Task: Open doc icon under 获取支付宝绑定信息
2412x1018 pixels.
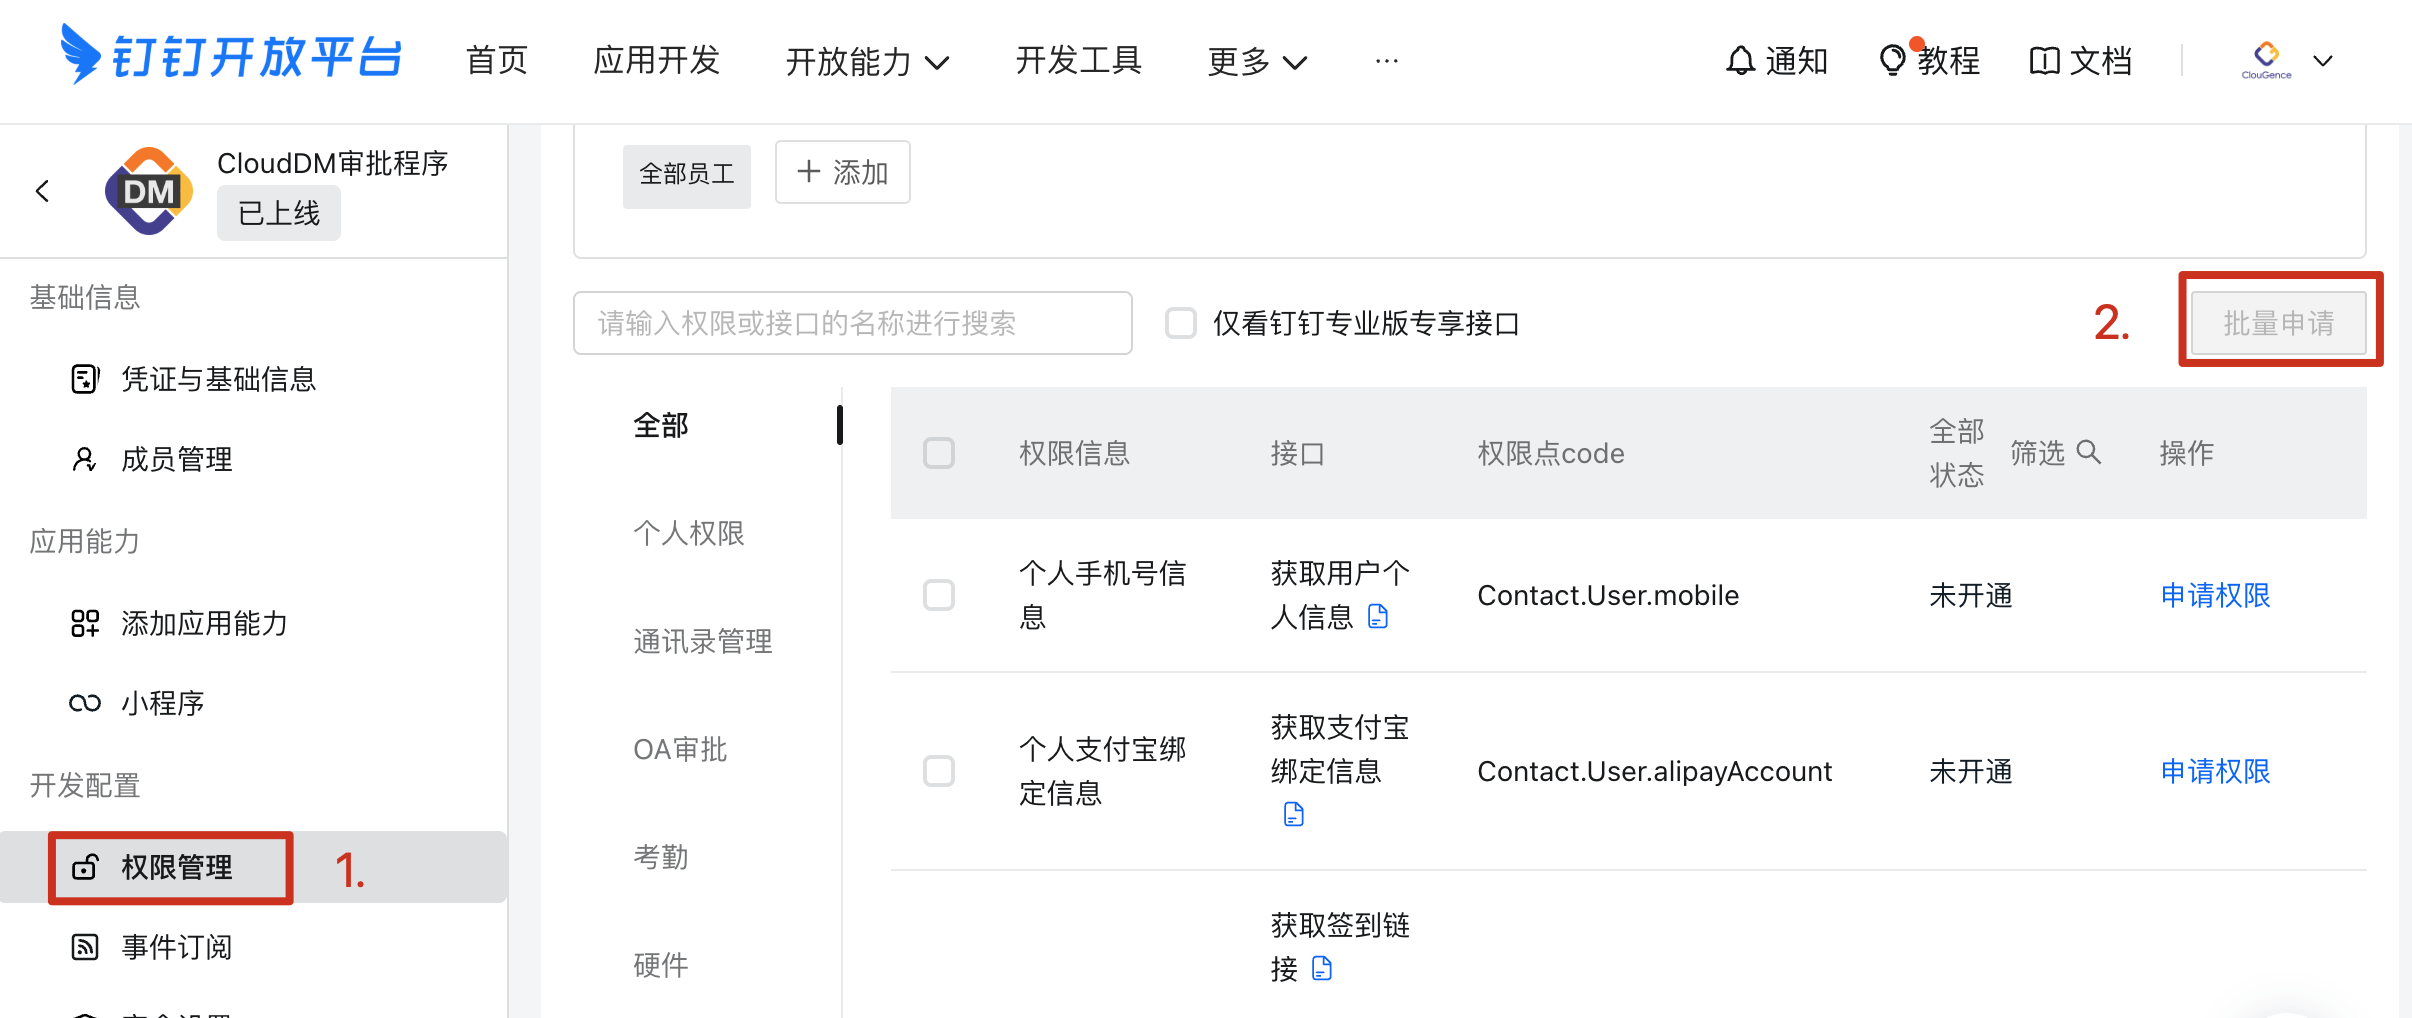Action: click(x=1294, y=815)
